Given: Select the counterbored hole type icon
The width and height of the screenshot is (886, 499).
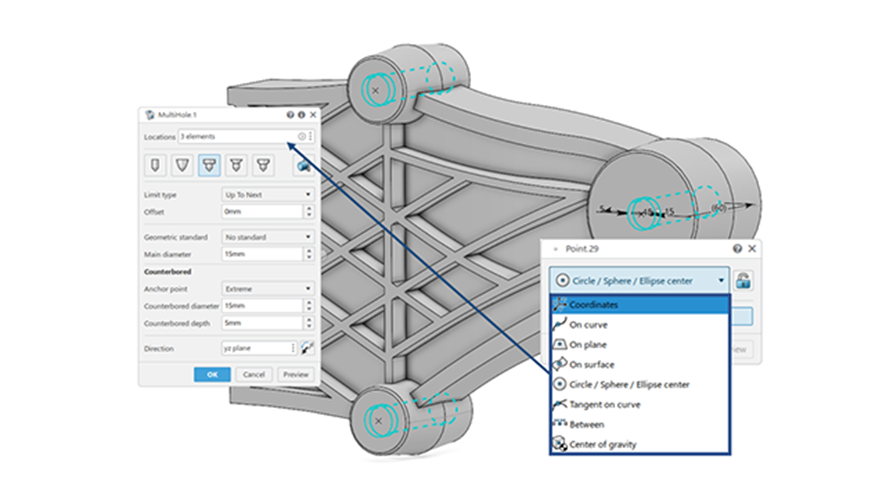Looking at the screenshot, I should click(209, 164).
